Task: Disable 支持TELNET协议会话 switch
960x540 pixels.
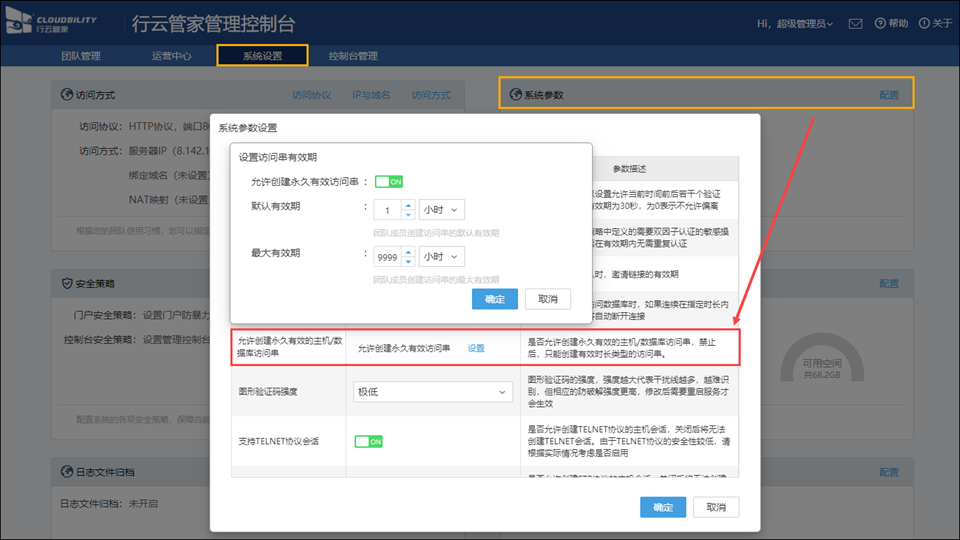Action: click(369, 441)
